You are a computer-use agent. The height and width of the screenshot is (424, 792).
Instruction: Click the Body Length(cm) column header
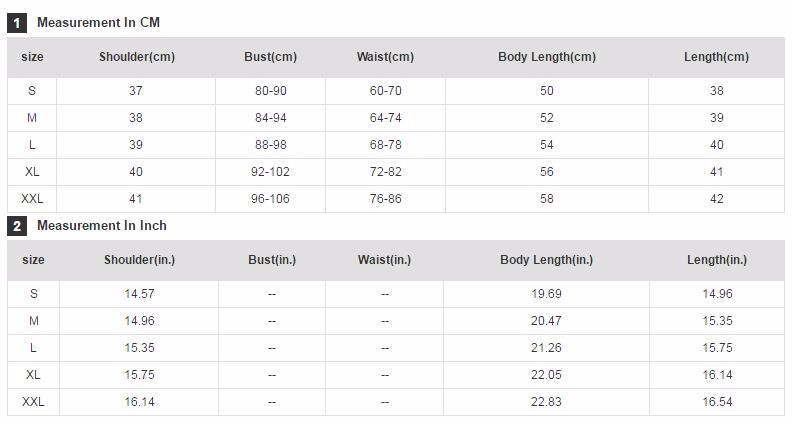pyautogui.click(x=547, y=57)
